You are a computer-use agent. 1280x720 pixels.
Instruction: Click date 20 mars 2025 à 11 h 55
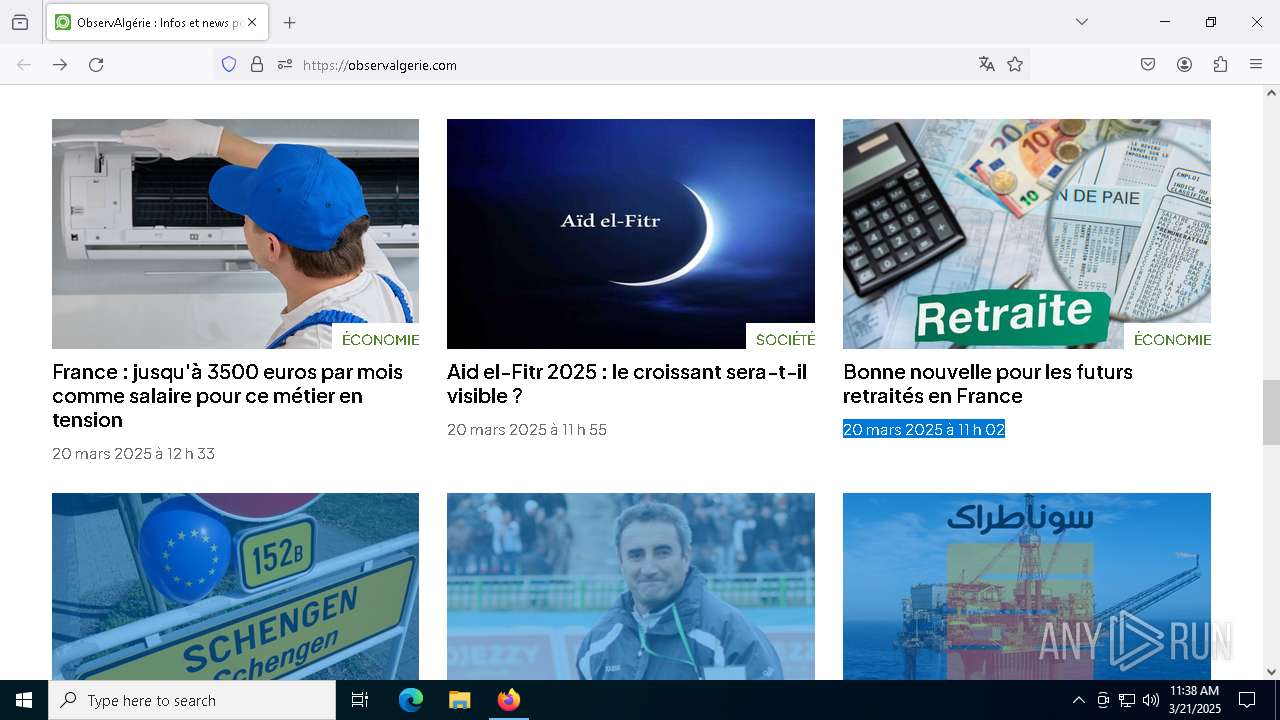pos(527,429)
